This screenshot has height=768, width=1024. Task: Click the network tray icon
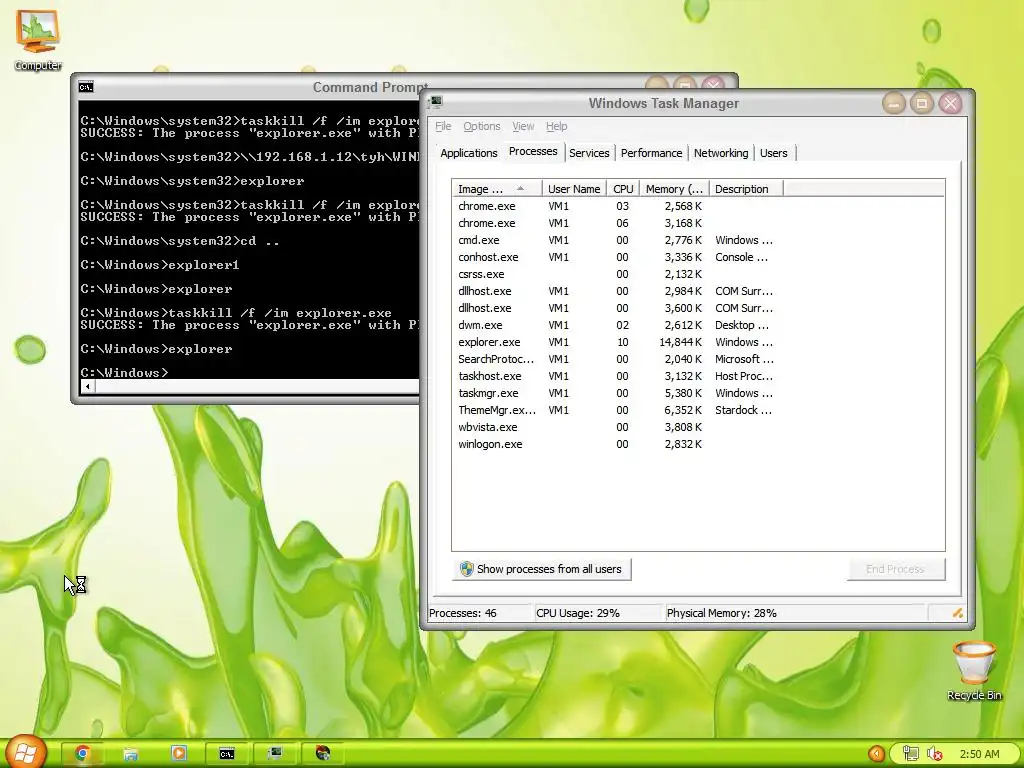910,754
